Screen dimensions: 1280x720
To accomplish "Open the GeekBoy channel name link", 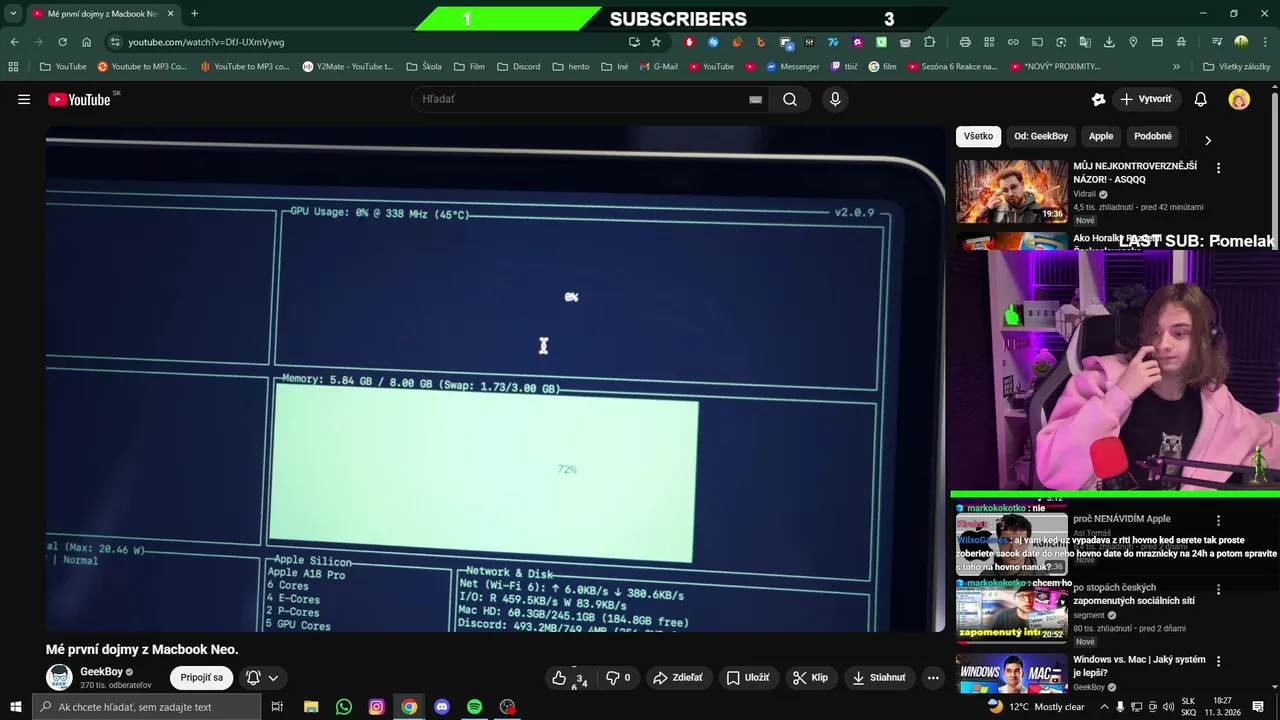I will click(101, 672).
